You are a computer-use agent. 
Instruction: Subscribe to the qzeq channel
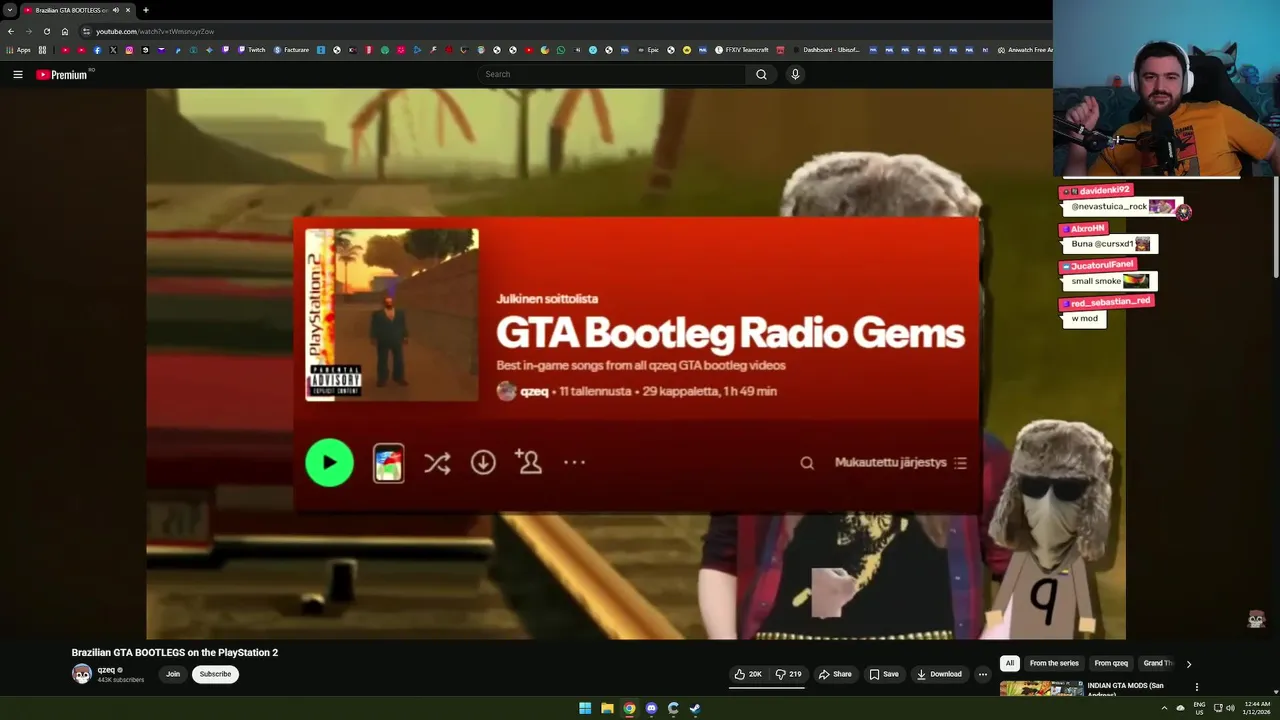point(215,674)
